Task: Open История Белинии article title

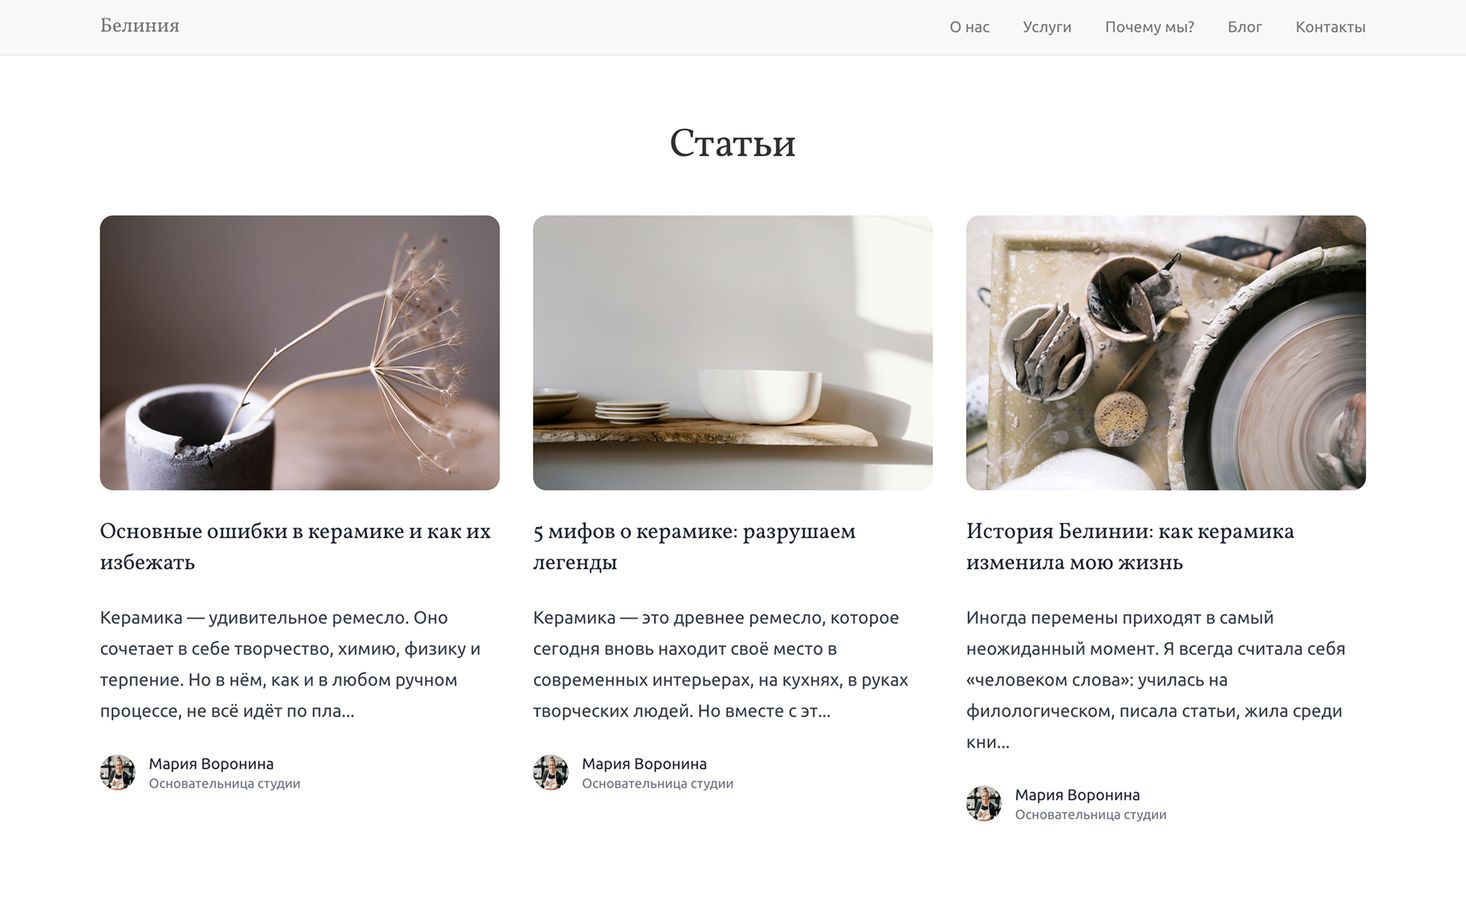Action: [x=1130, y=546]
